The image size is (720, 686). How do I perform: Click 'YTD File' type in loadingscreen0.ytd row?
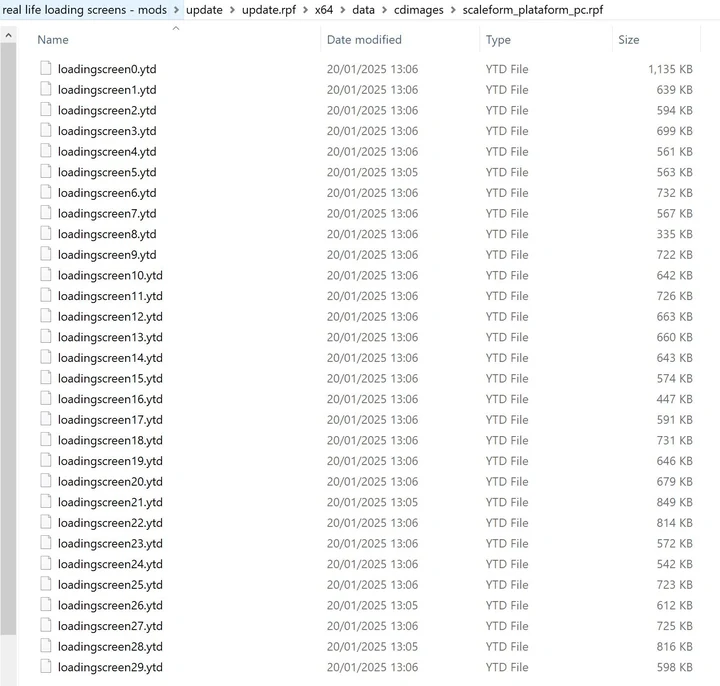pyautogui.click(x=507, y=69)
